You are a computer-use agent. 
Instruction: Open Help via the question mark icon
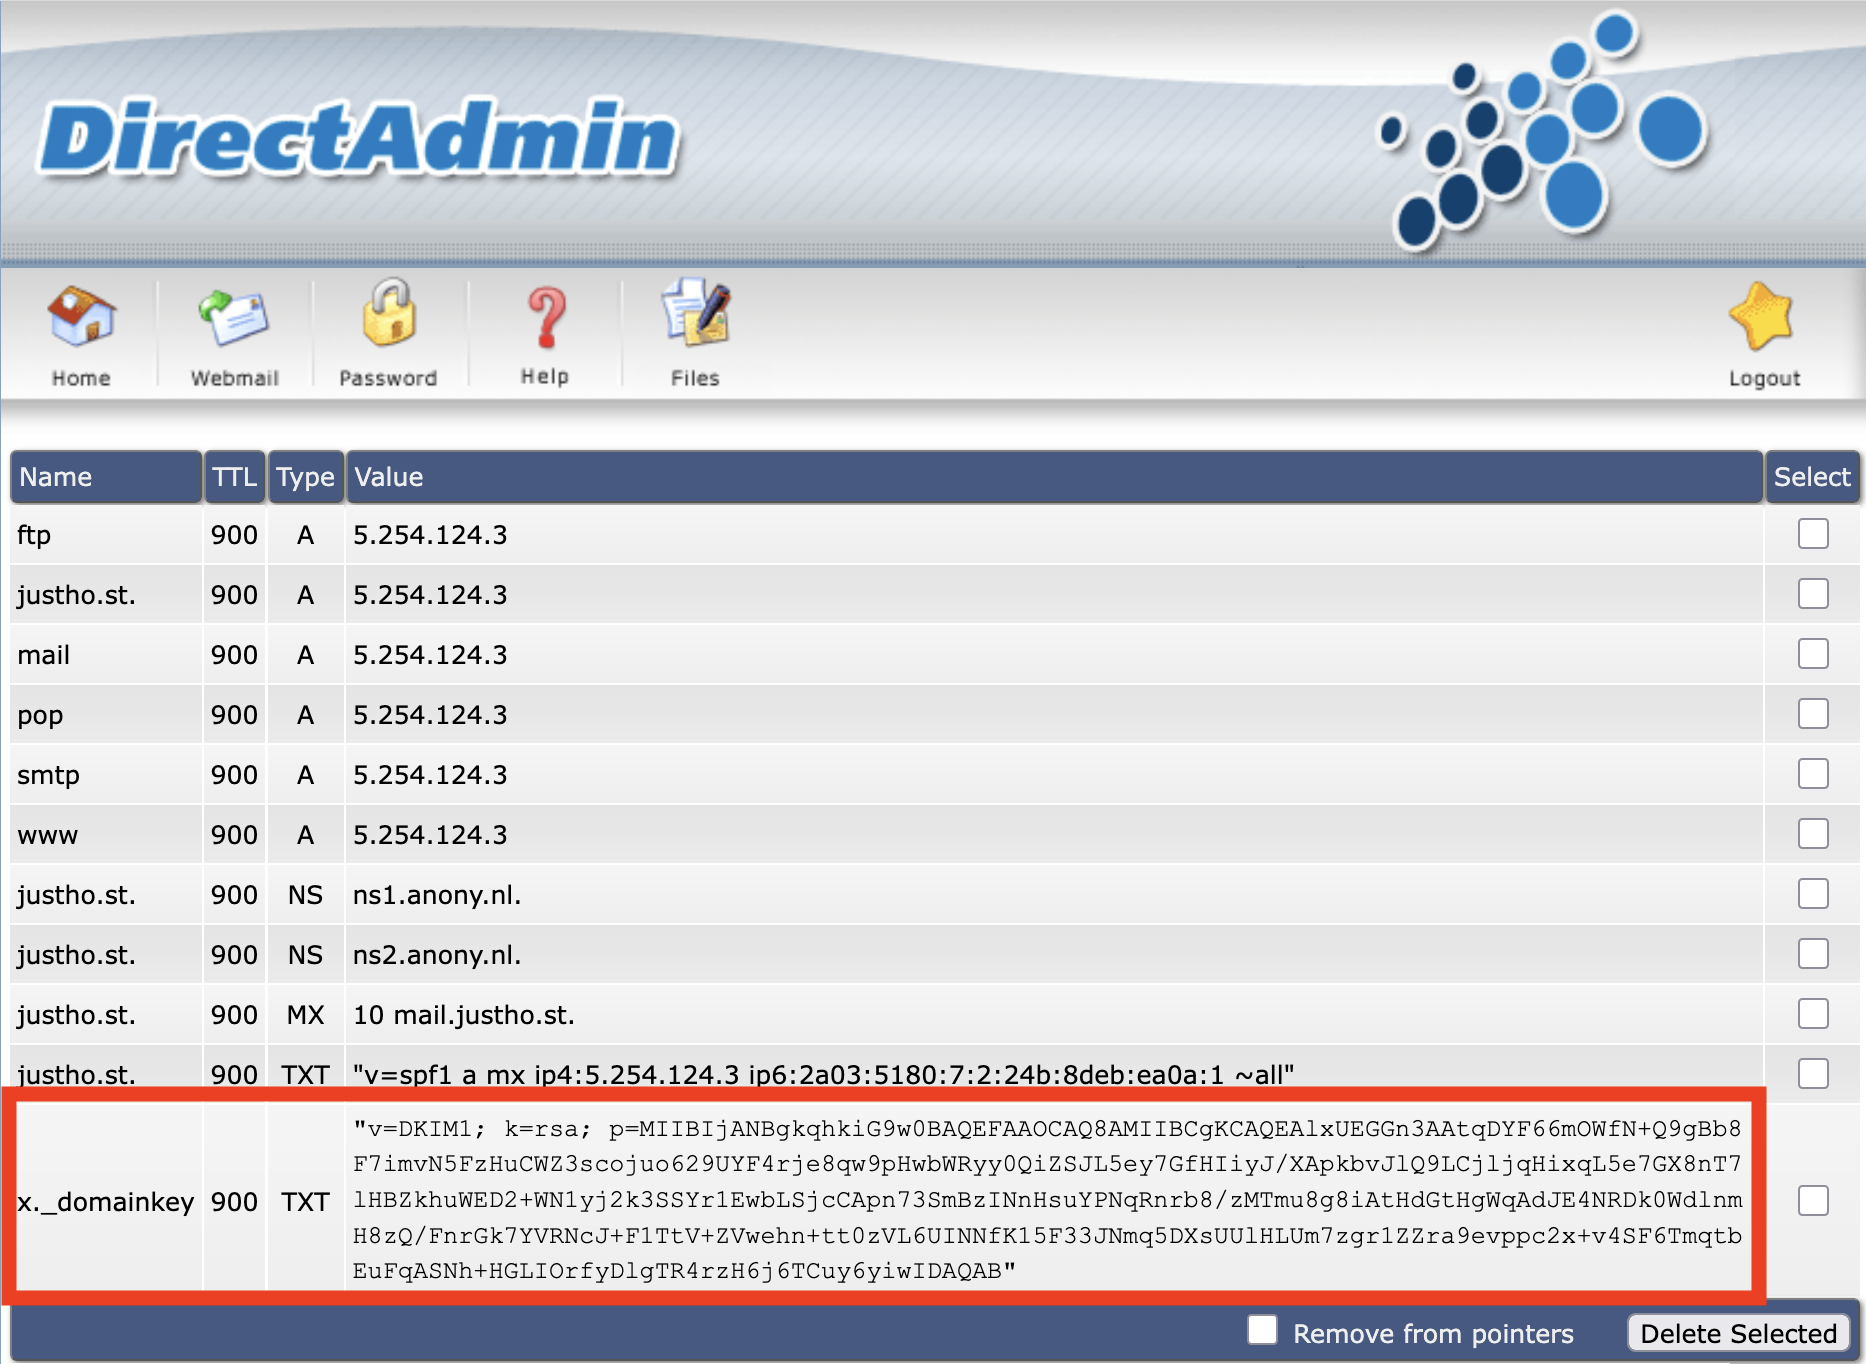click(544, 325)
